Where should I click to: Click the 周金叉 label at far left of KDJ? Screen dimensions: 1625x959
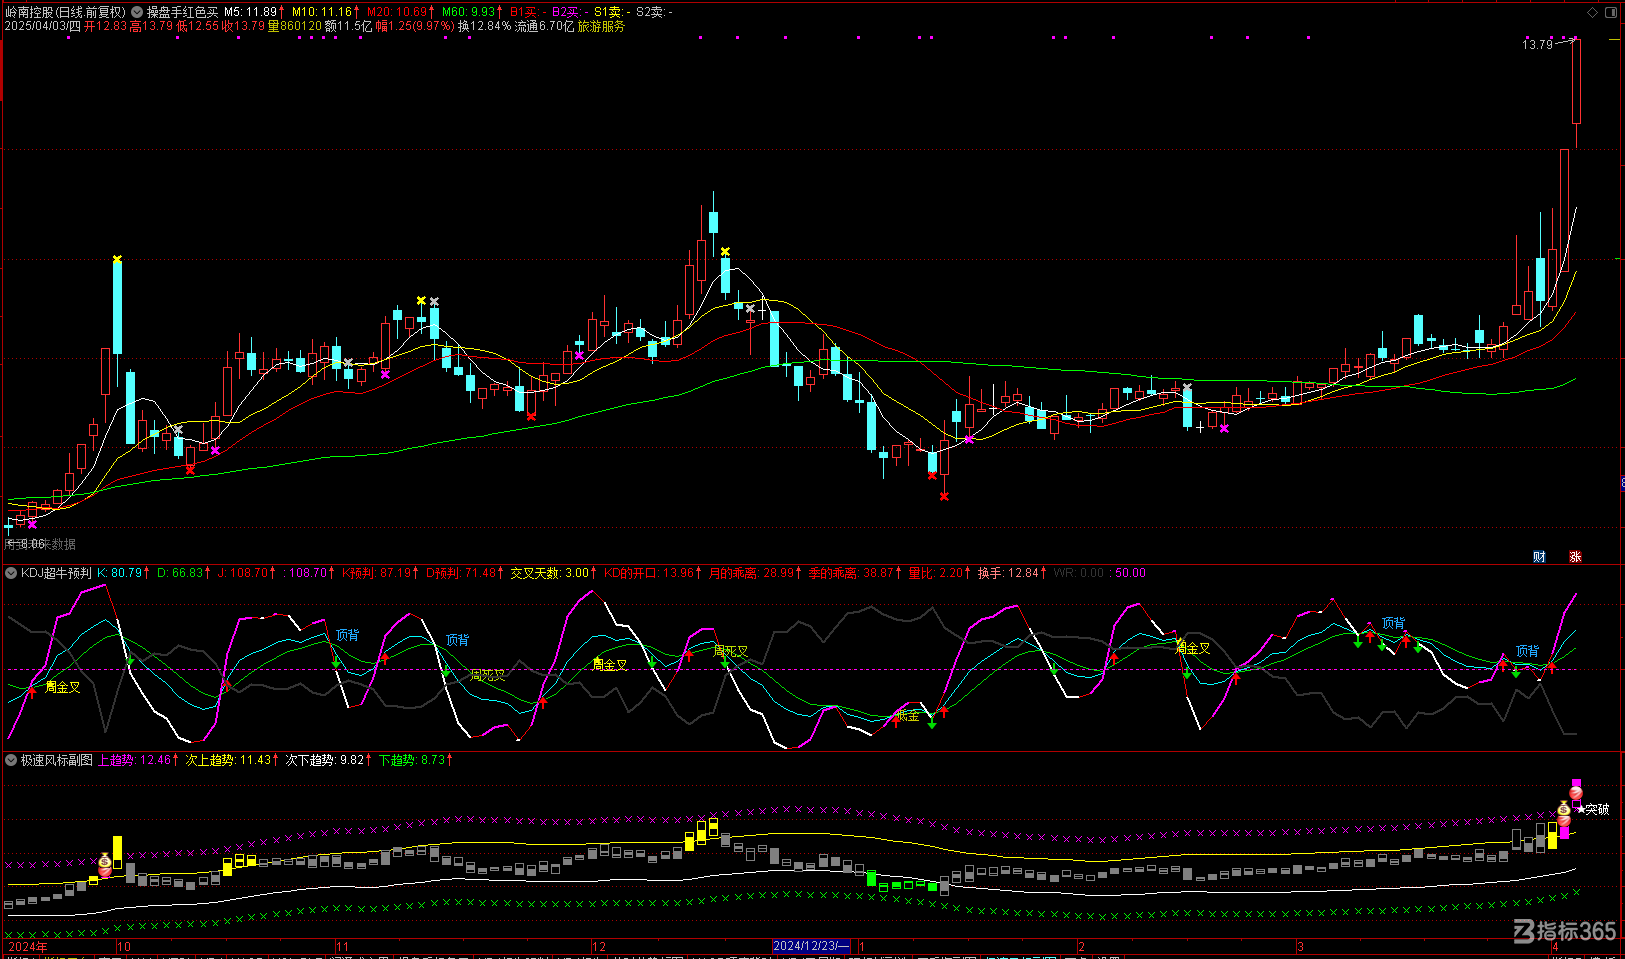point(63,687)
